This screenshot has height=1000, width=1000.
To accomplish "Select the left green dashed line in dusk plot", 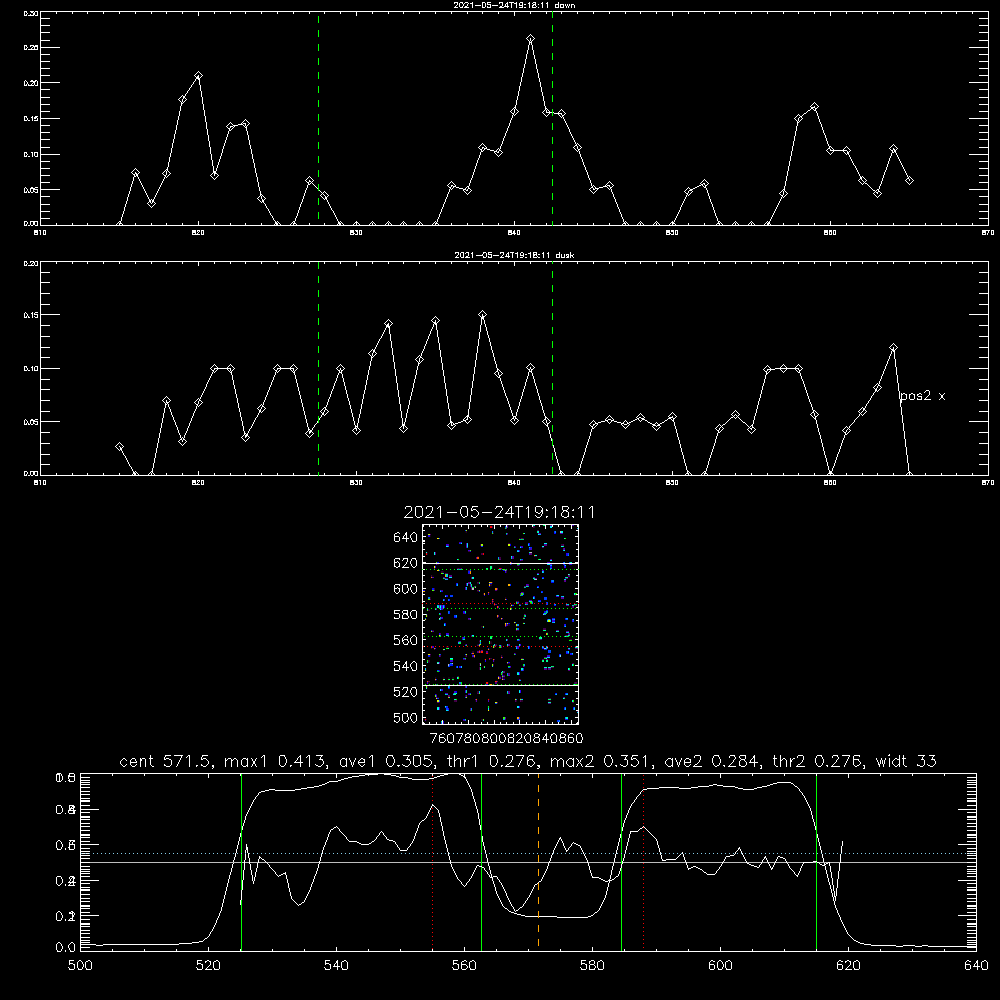I will tap(318, 368).
